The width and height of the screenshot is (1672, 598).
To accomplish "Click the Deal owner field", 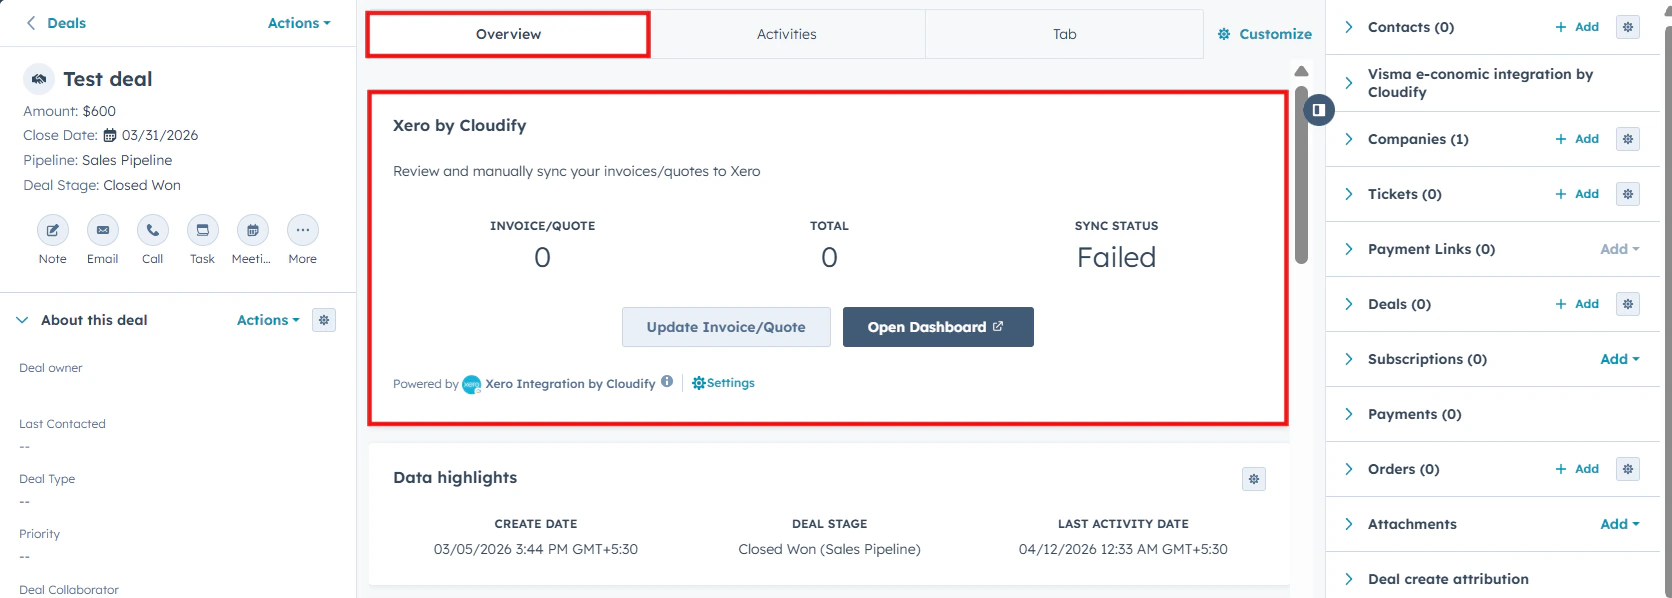I will 178,378.
